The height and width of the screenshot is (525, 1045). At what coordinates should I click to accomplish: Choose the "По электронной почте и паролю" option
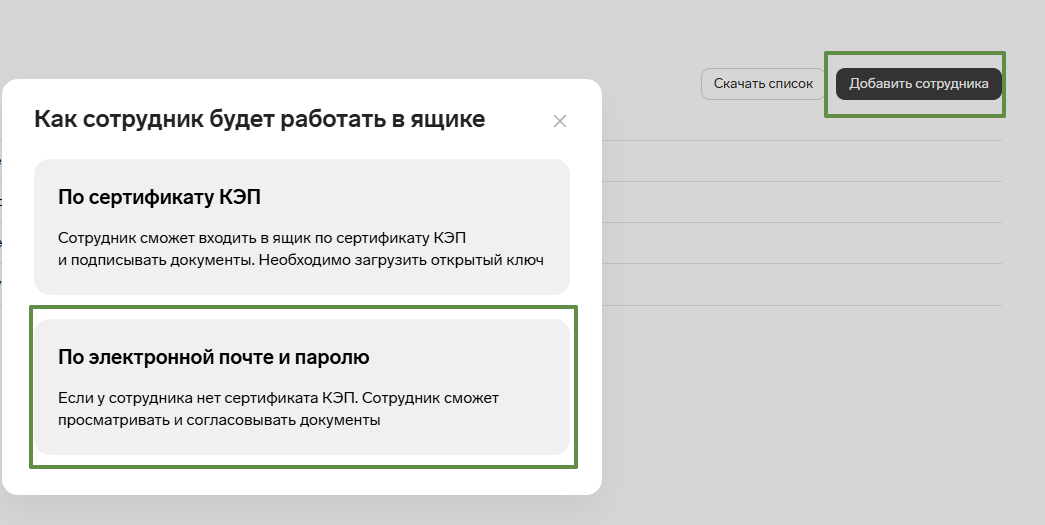[x=301, y=387]
